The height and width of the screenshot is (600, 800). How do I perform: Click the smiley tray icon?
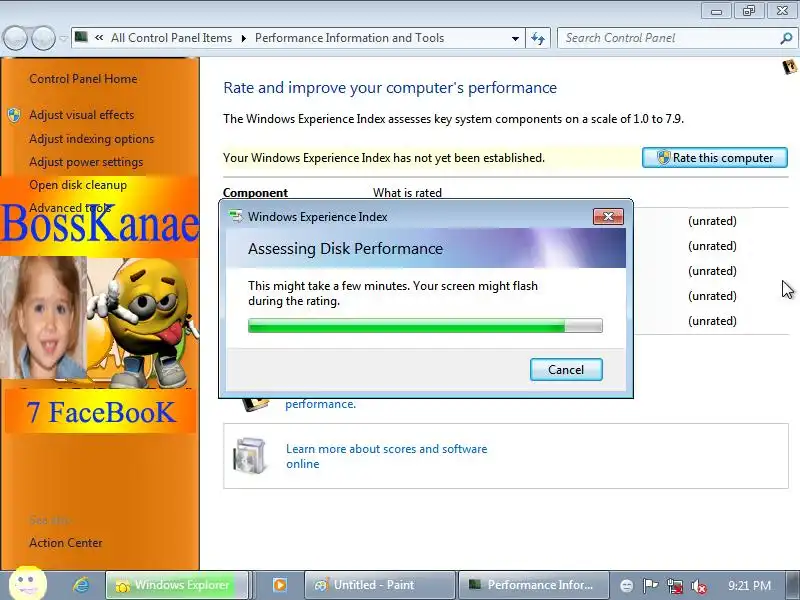click(627, 586)
